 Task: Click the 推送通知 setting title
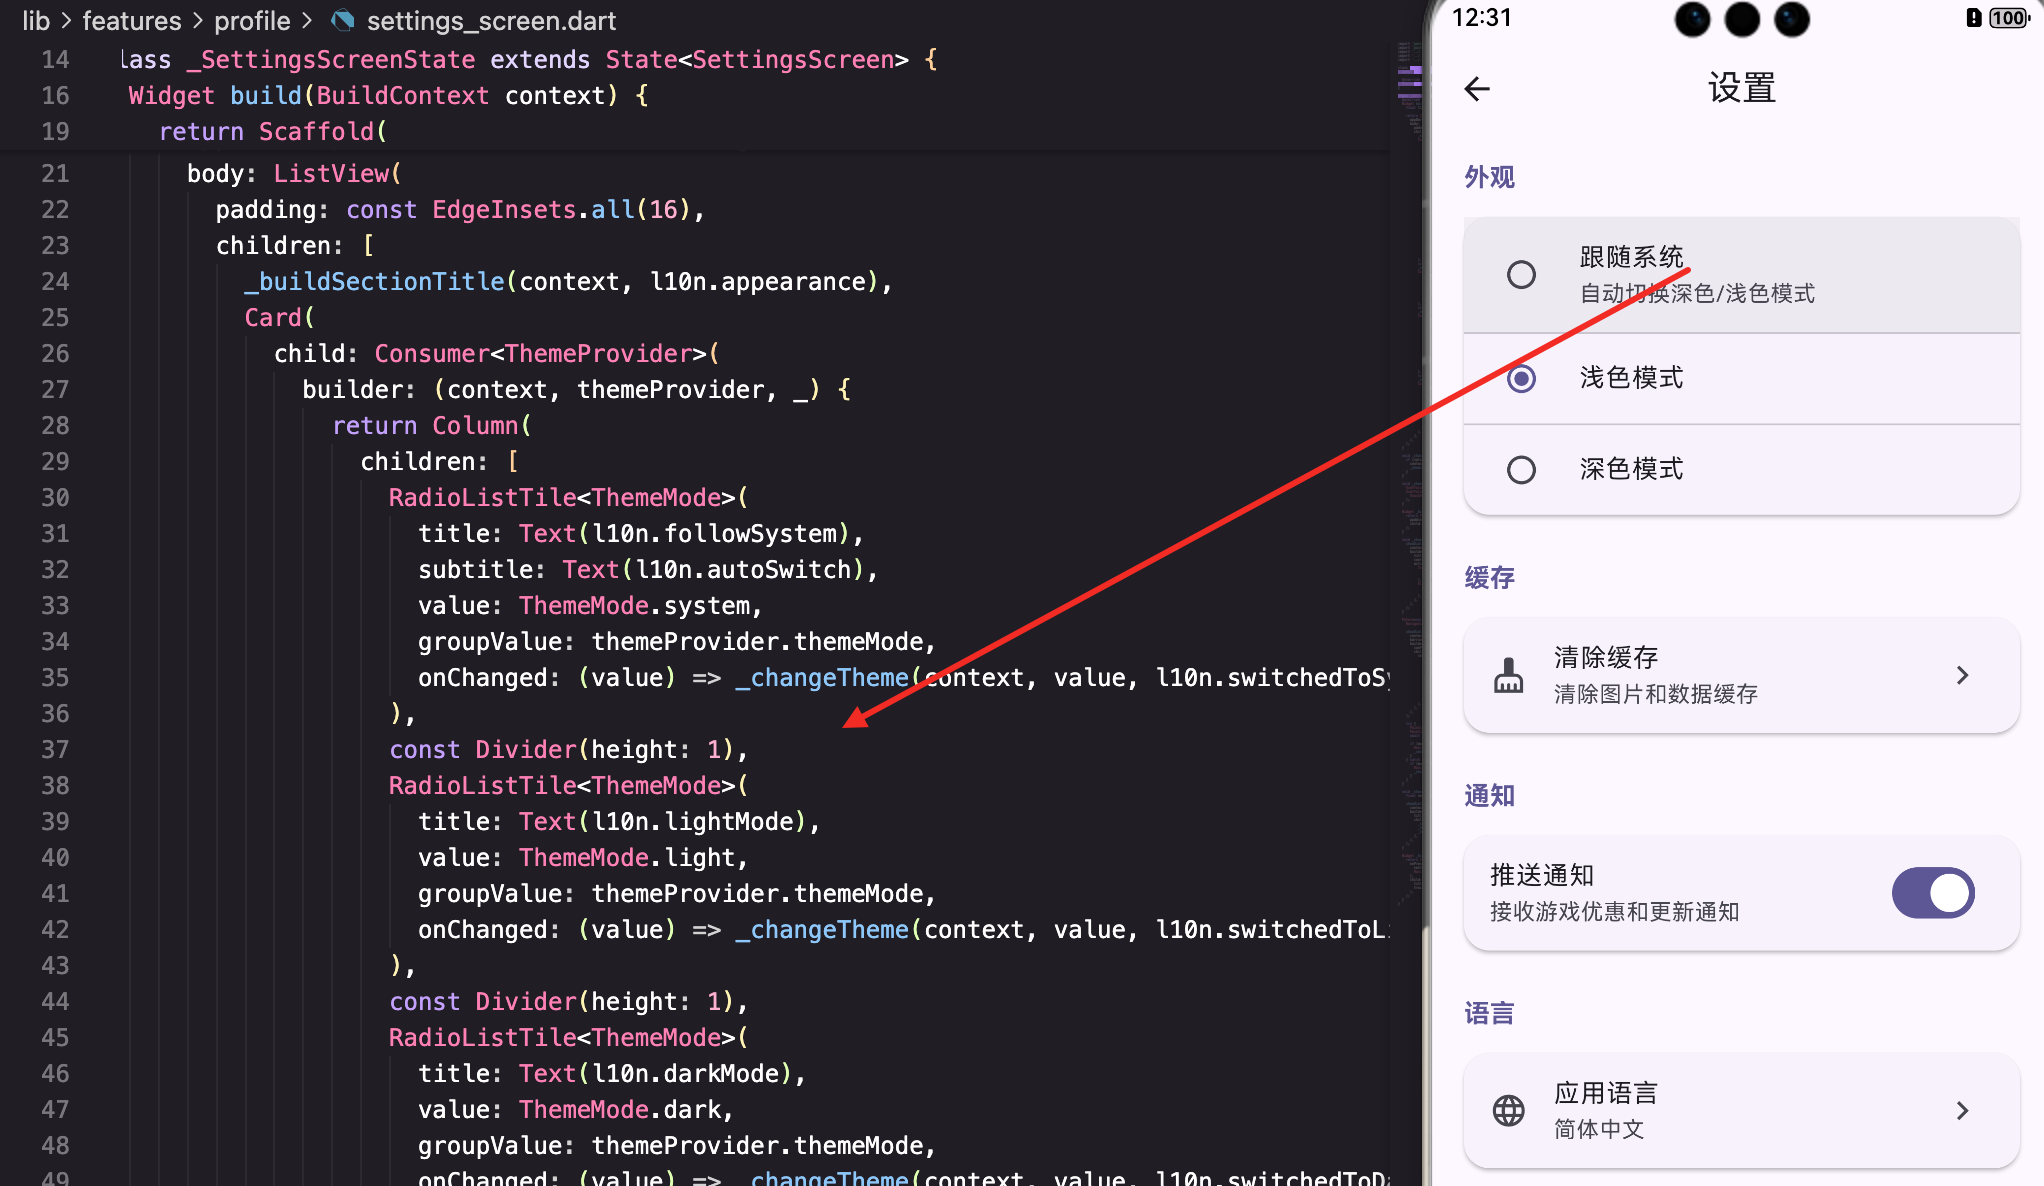(1541, 875)
